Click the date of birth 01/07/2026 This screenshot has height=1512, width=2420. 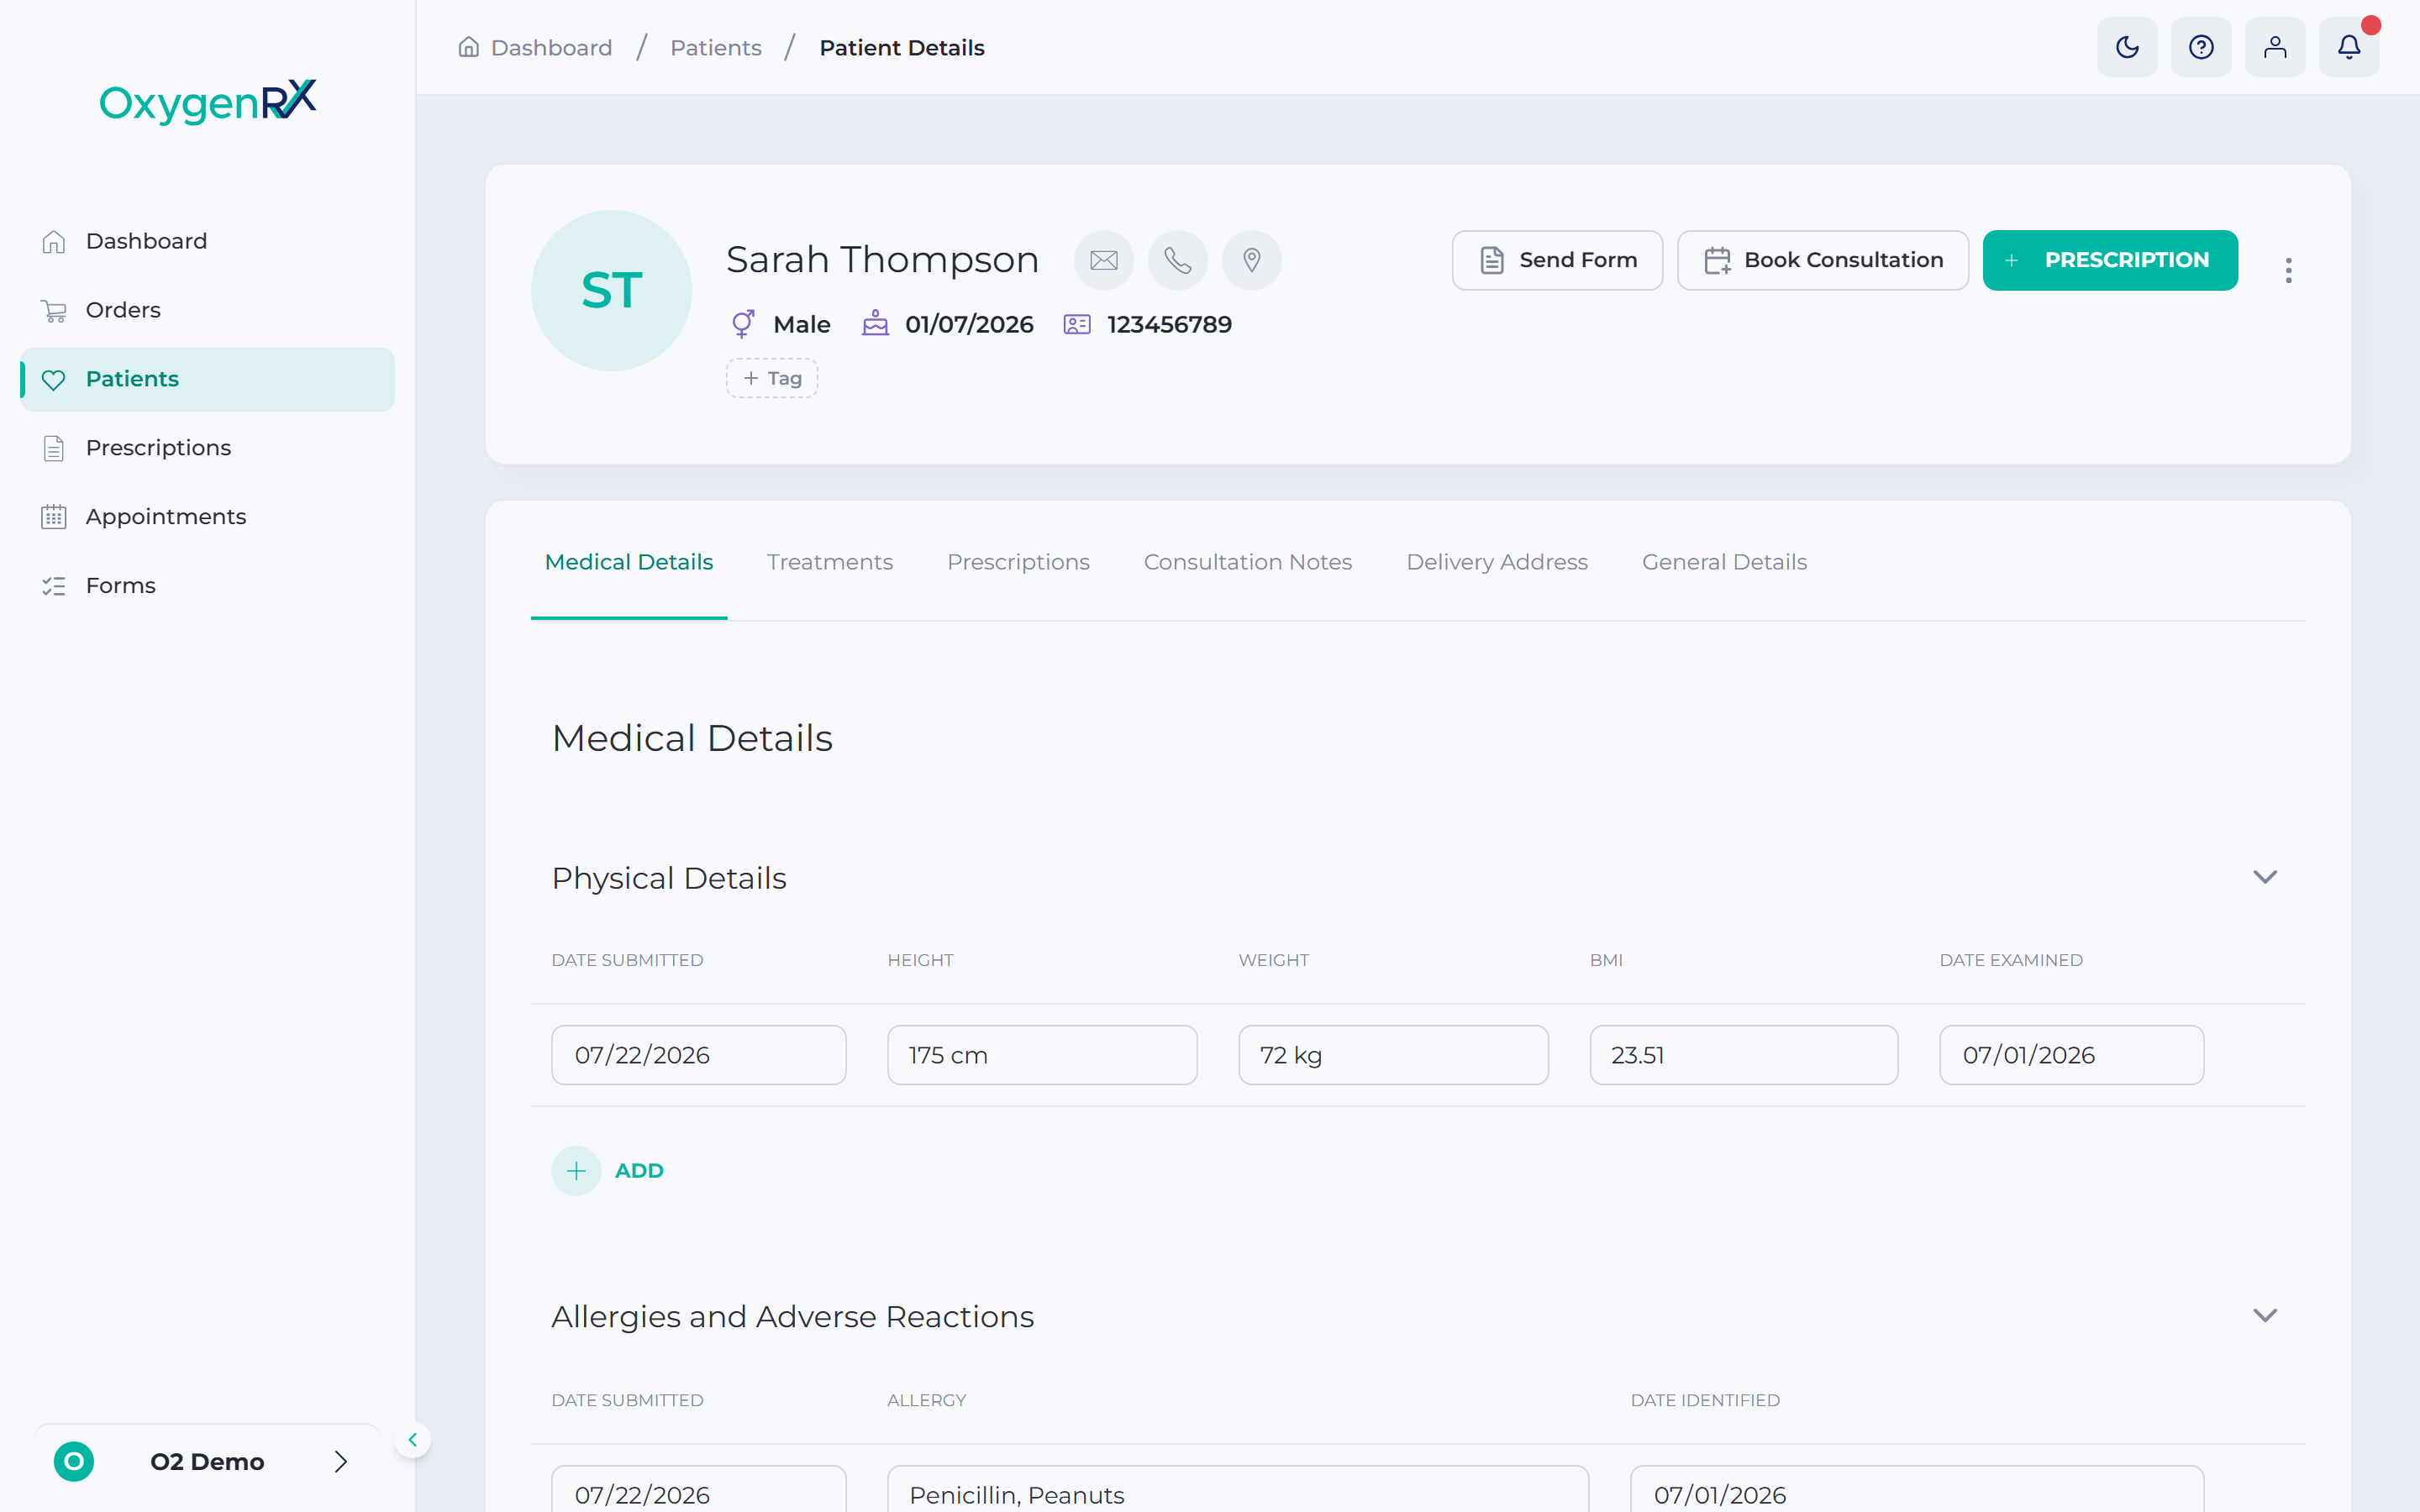969,324
